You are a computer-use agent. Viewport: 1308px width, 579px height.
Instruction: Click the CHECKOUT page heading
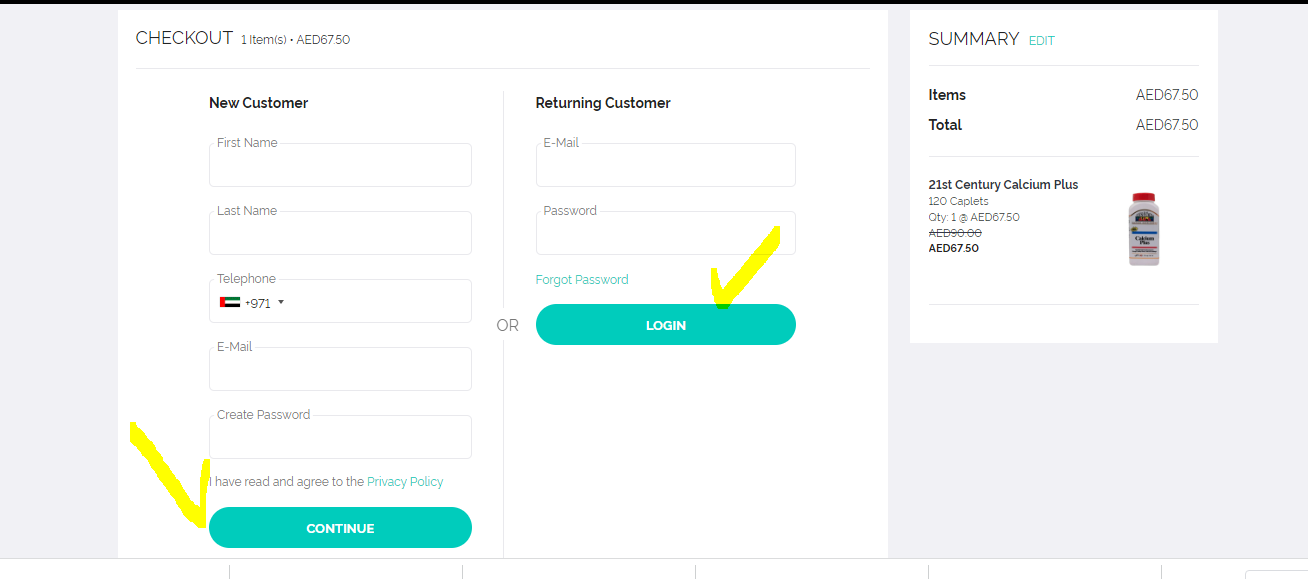pos(184,38)
